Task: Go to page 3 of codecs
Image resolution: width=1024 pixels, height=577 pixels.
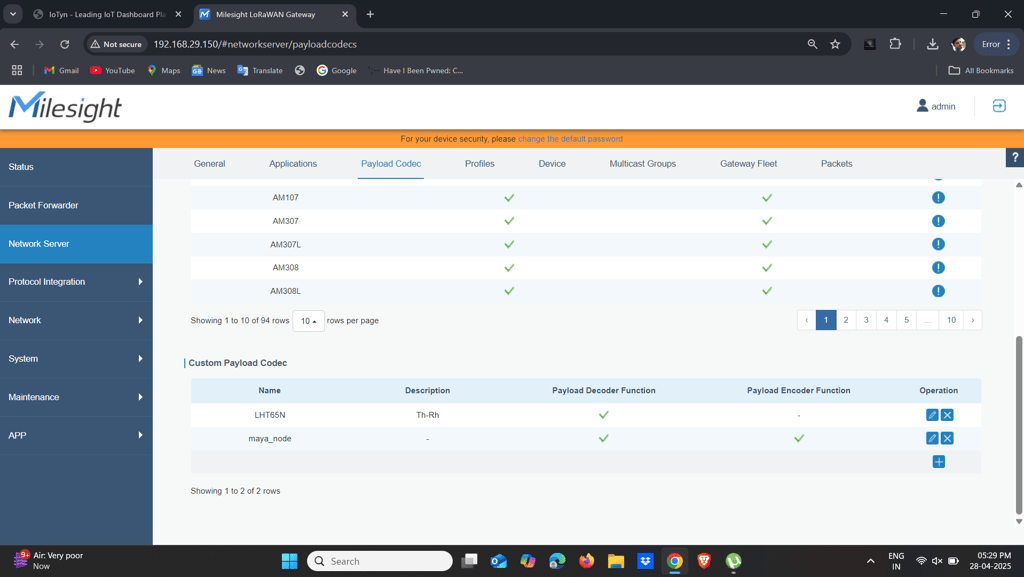Action: [866, 320]
